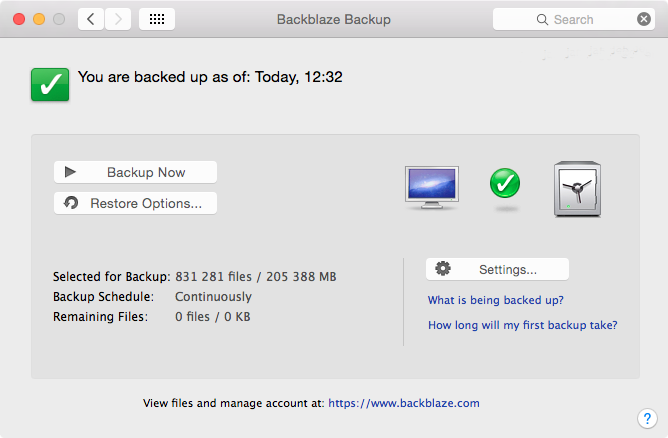The image size is (668, 438).
Task: Click the large green backup status checkmark
Action: [x=50, y=84]
